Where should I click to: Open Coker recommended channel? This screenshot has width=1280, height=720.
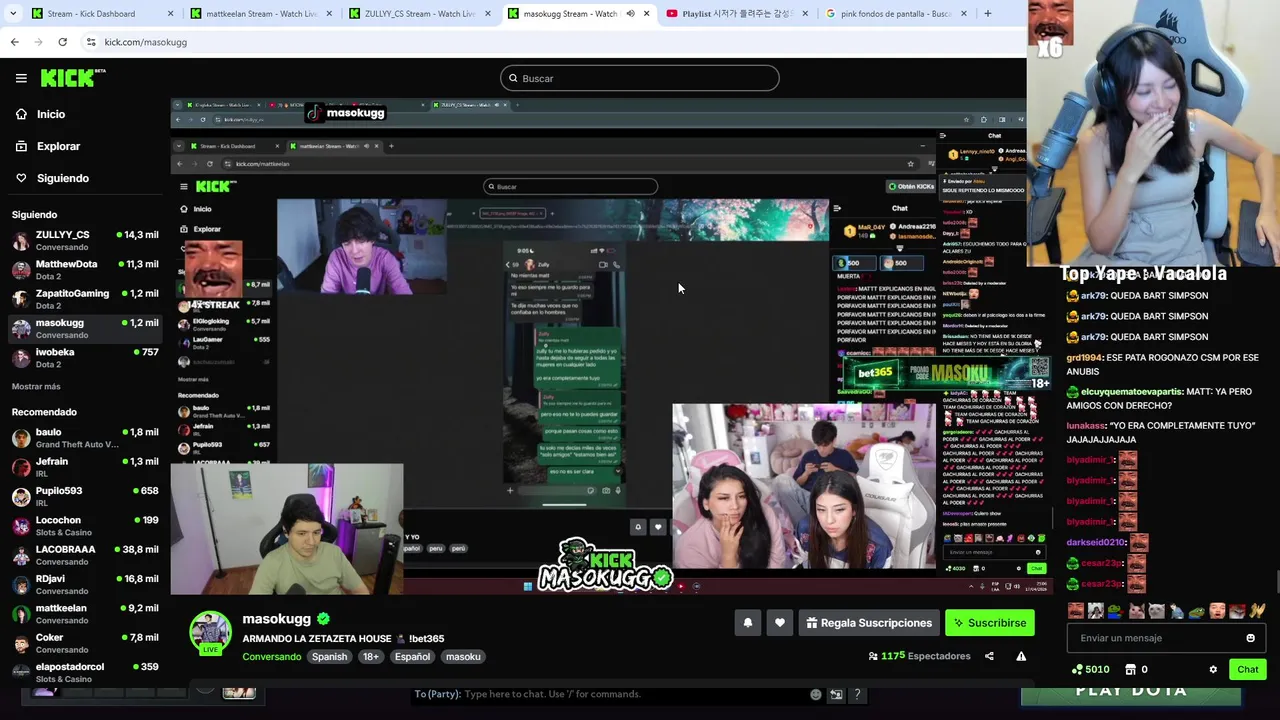[x=84, y=642]
